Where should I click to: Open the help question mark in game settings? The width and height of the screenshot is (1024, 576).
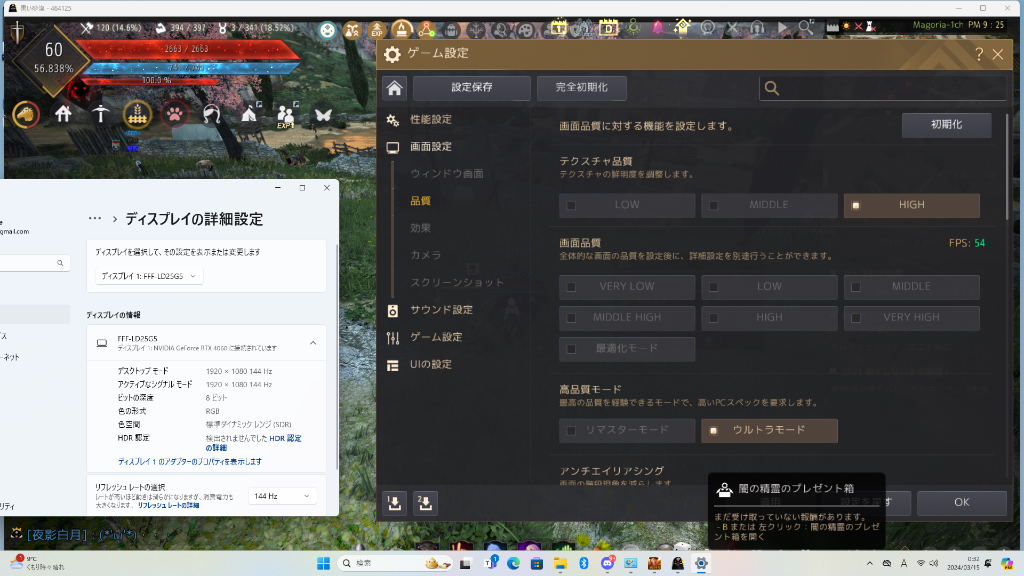pyautogui.click(x=978, y=54)
